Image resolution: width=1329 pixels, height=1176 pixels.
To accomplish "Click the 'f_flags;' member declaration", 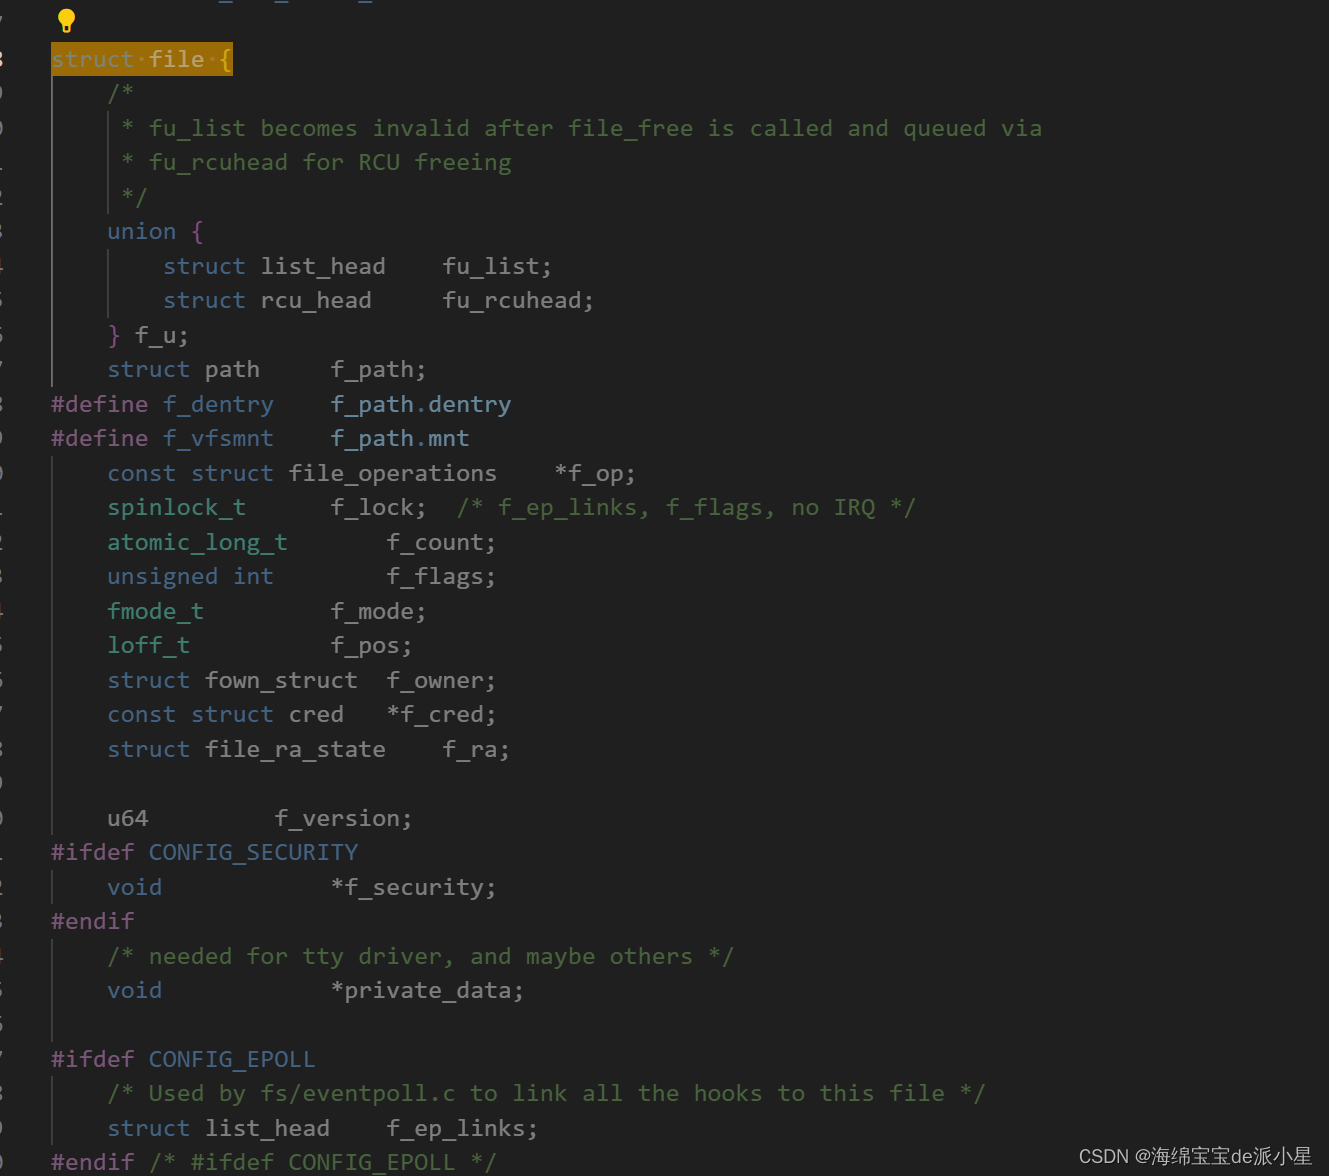I will pos(441,577).
